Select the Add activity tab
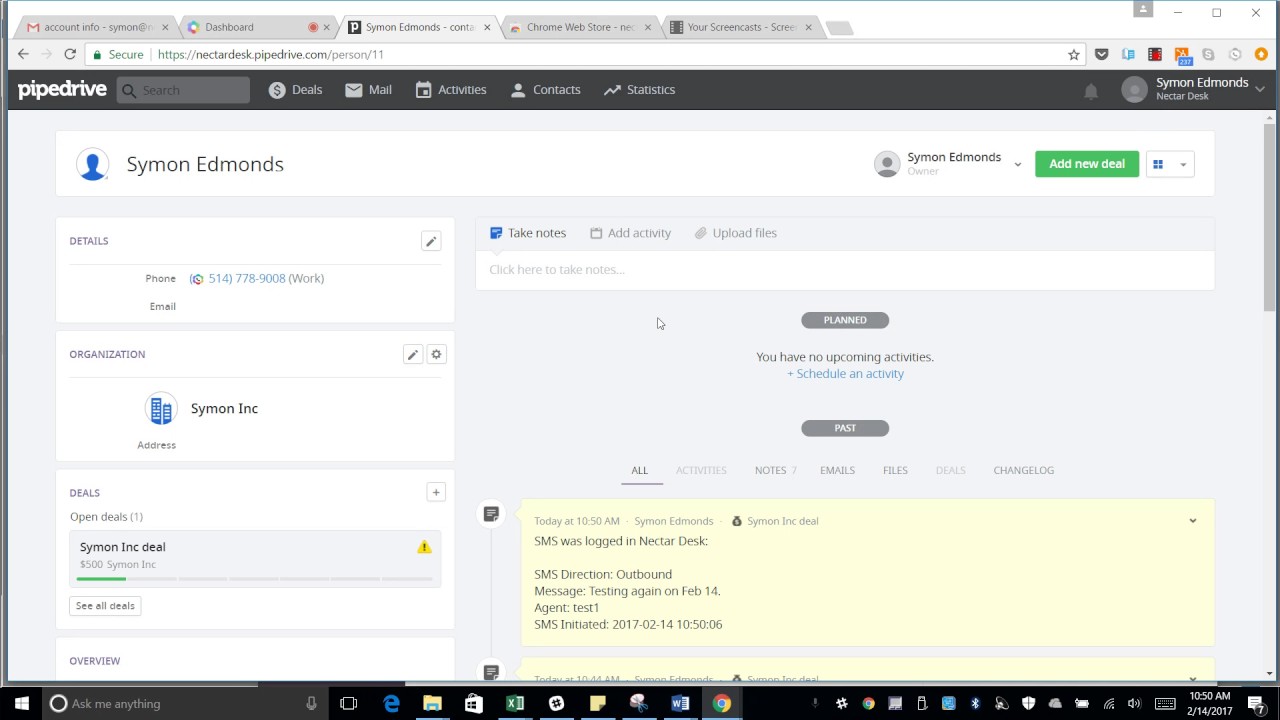The height and width of the screenshot is (720, 1280). pos(630,233)
